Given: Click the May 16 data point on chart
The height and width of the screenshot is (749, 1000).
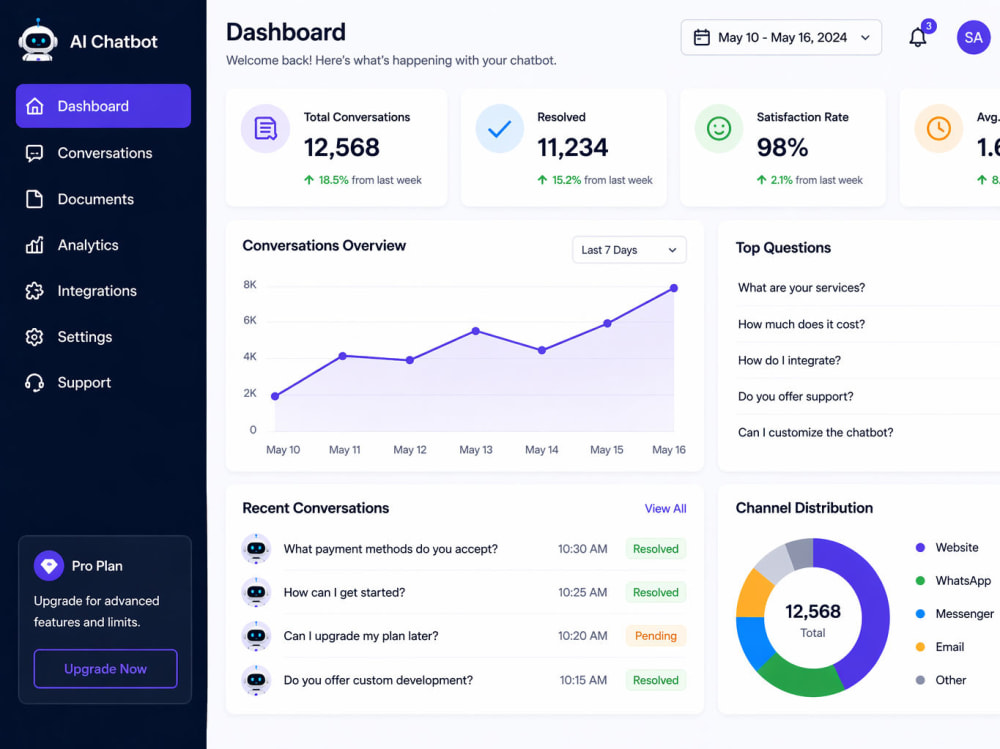Looking at the screenshot, I should pyautogui.click(x=673, y=288).
